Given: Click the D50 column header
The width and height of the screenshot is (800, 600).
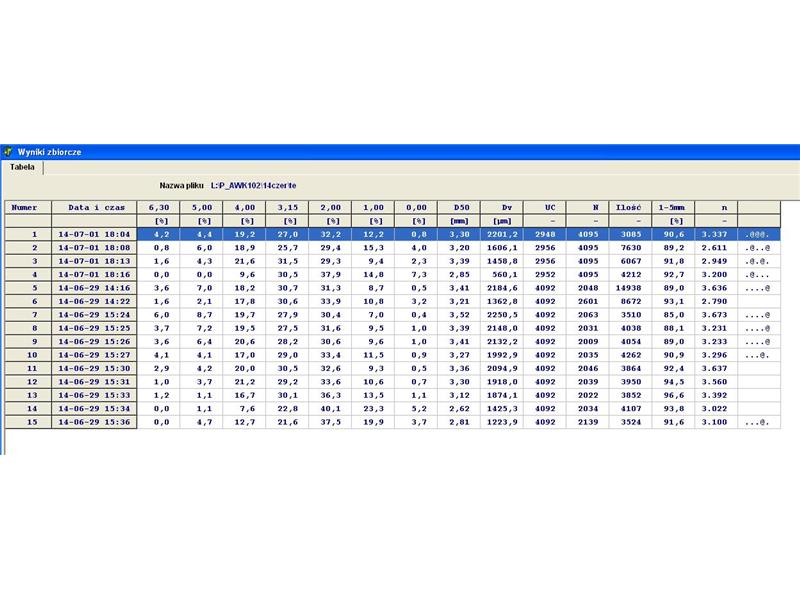Looking at the screenshot, I should point(460,207).
